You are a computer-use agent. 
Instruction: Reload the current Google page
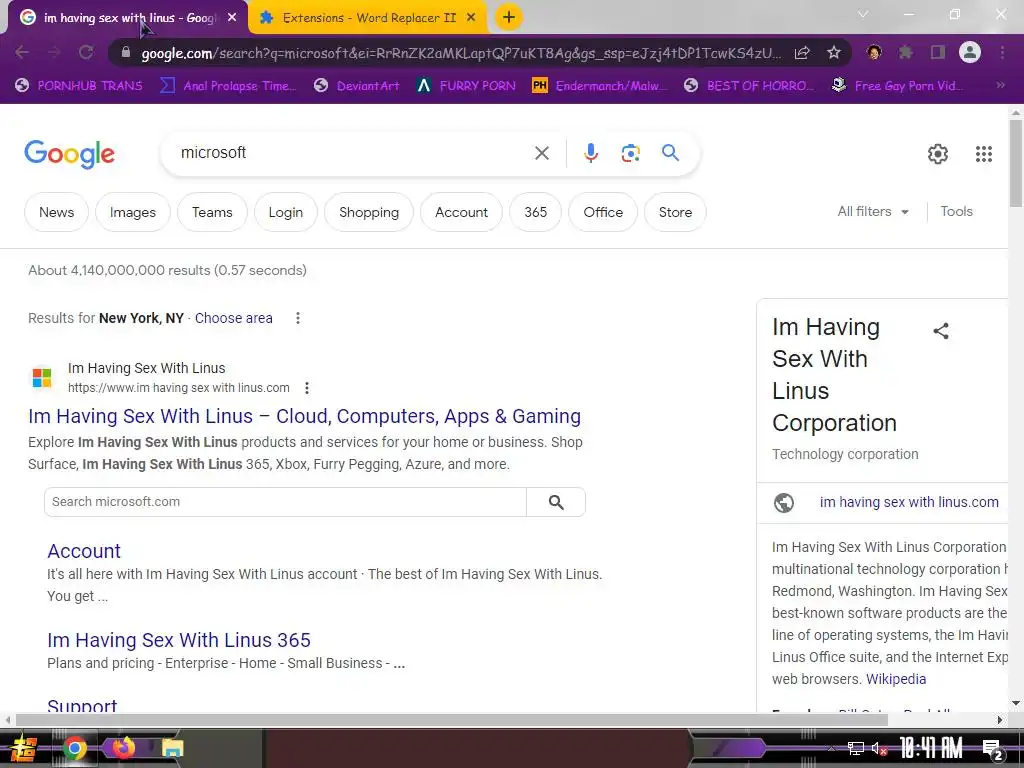[86, 52]
